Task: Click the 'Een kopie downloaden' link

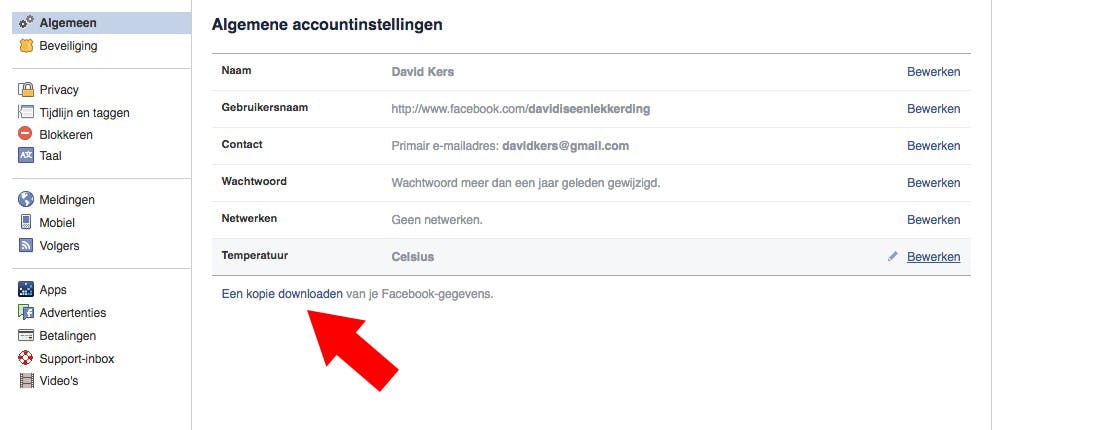Action: pyautogui.click(x=281, y=294)
